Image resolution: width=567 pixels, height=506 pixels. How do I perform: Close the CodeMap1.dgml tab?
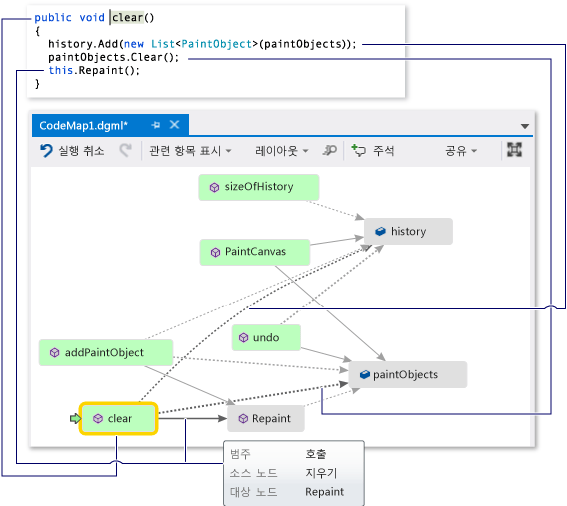[175, 125]
